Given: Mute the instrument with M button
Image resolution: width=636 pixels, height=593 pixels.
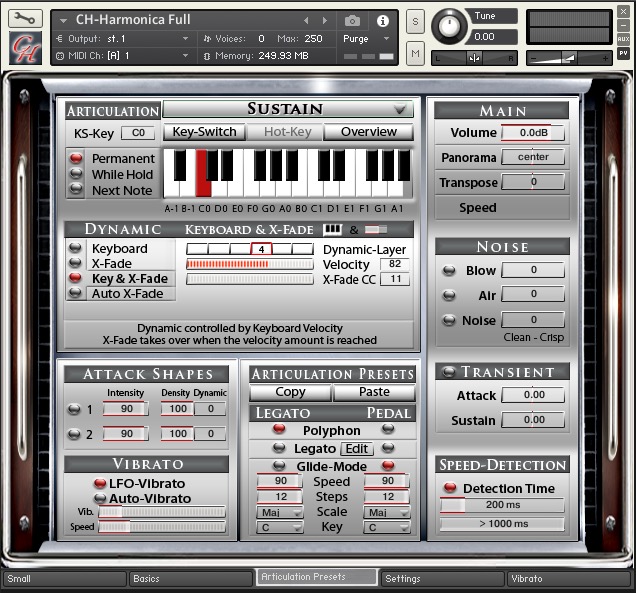Looking at the screenshot, I should [416, 52].
